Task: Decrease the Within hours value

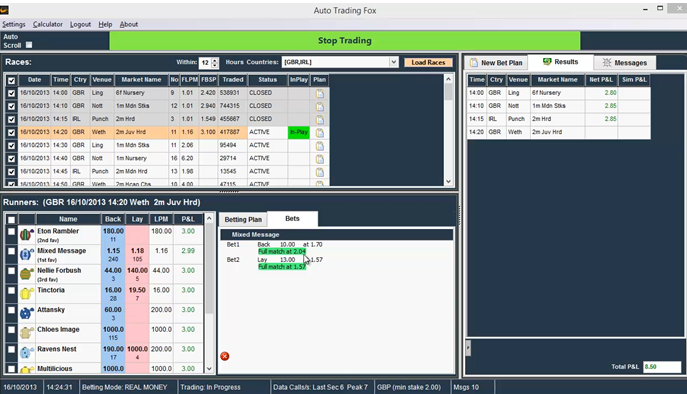Action: [215, 65]
